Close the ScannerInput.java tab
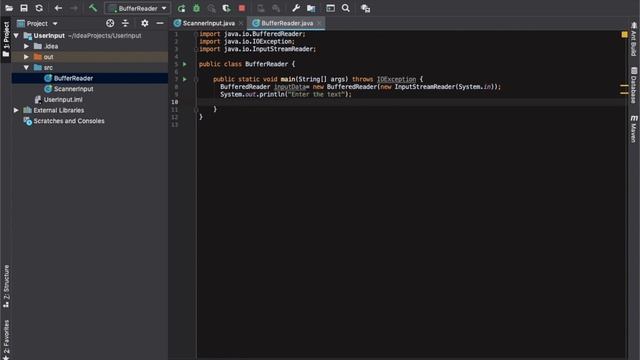The height and width of the screenshot is (360, 640). [241, 23]
